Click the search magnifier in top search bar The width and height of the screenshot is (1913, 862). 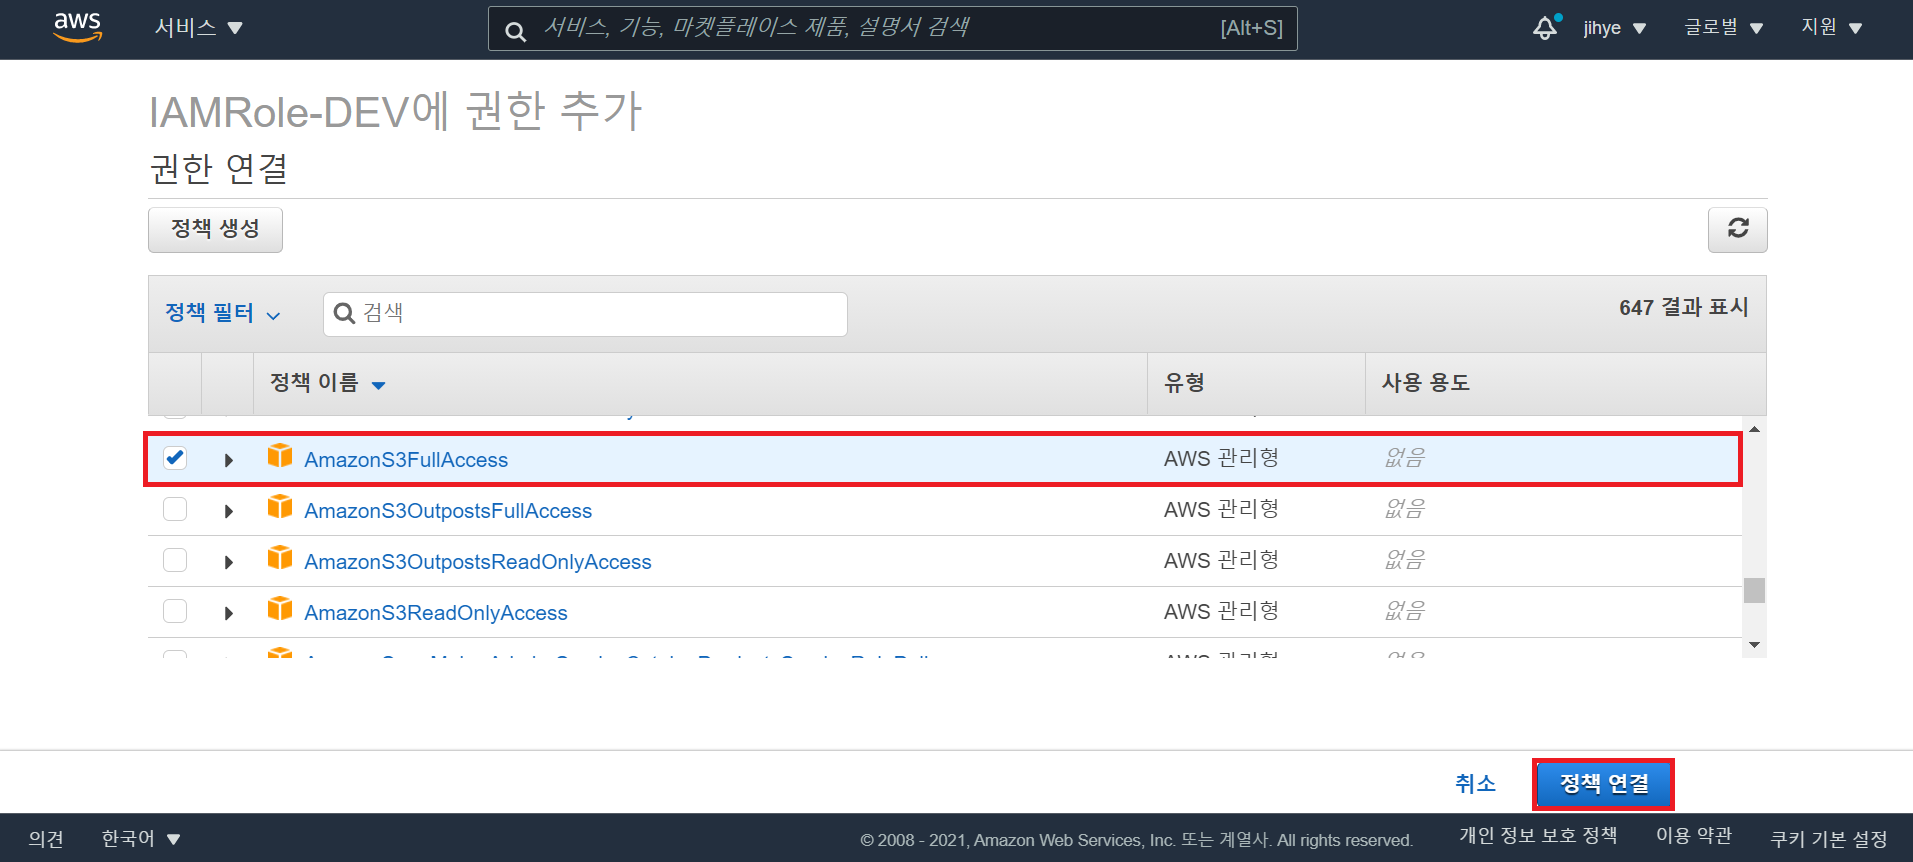pyautogui.click(x=515, y=31)
